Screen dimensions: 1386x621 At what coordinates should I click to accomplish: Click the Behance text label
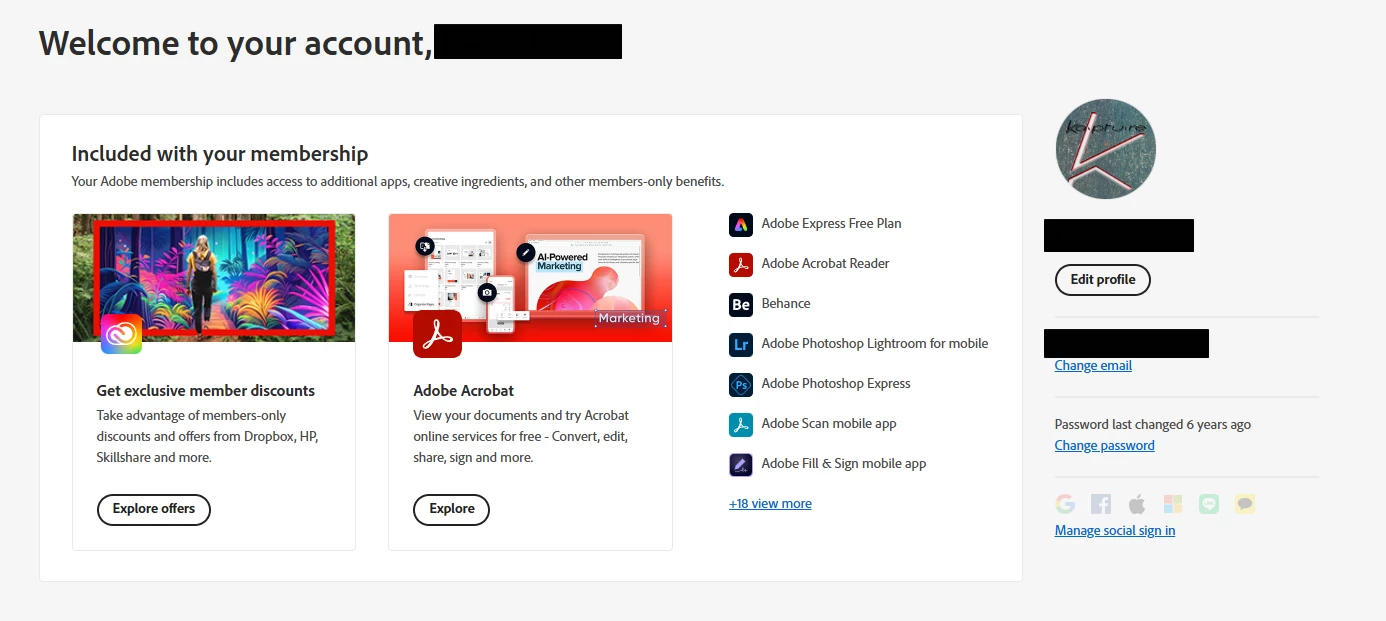coord(786,304)
